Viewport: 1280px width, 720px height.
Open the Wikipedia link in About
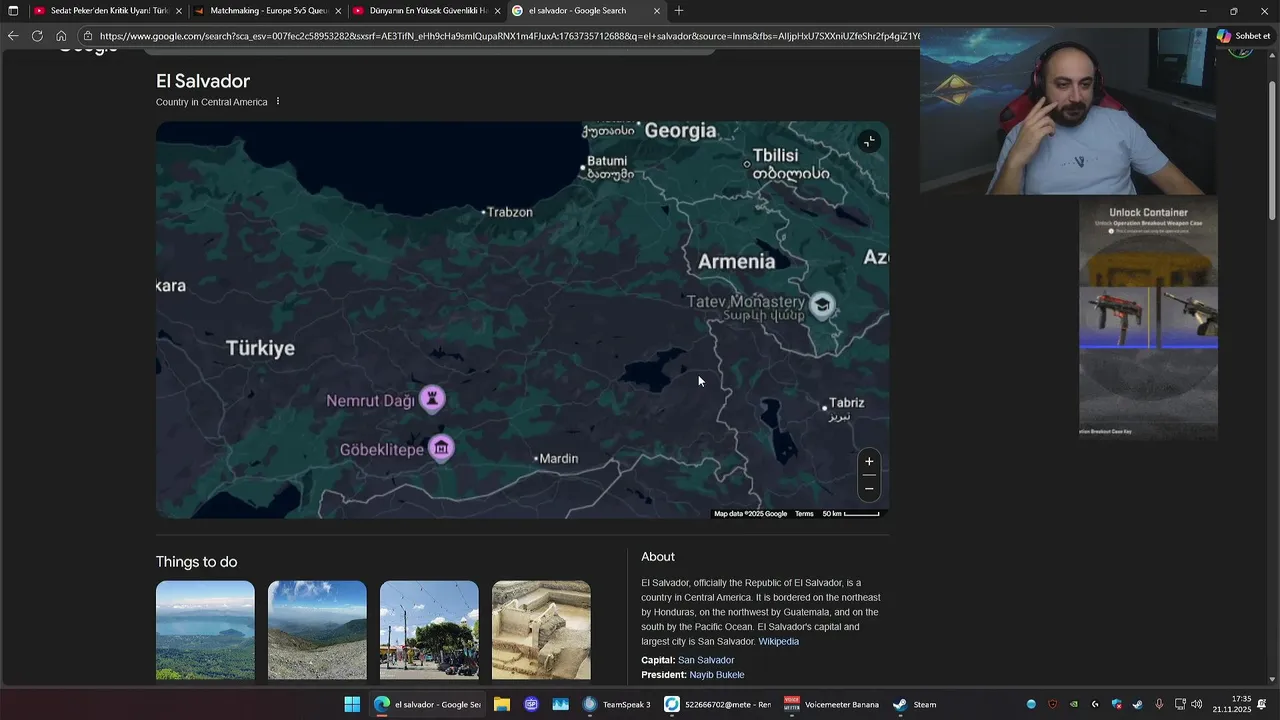778,641
